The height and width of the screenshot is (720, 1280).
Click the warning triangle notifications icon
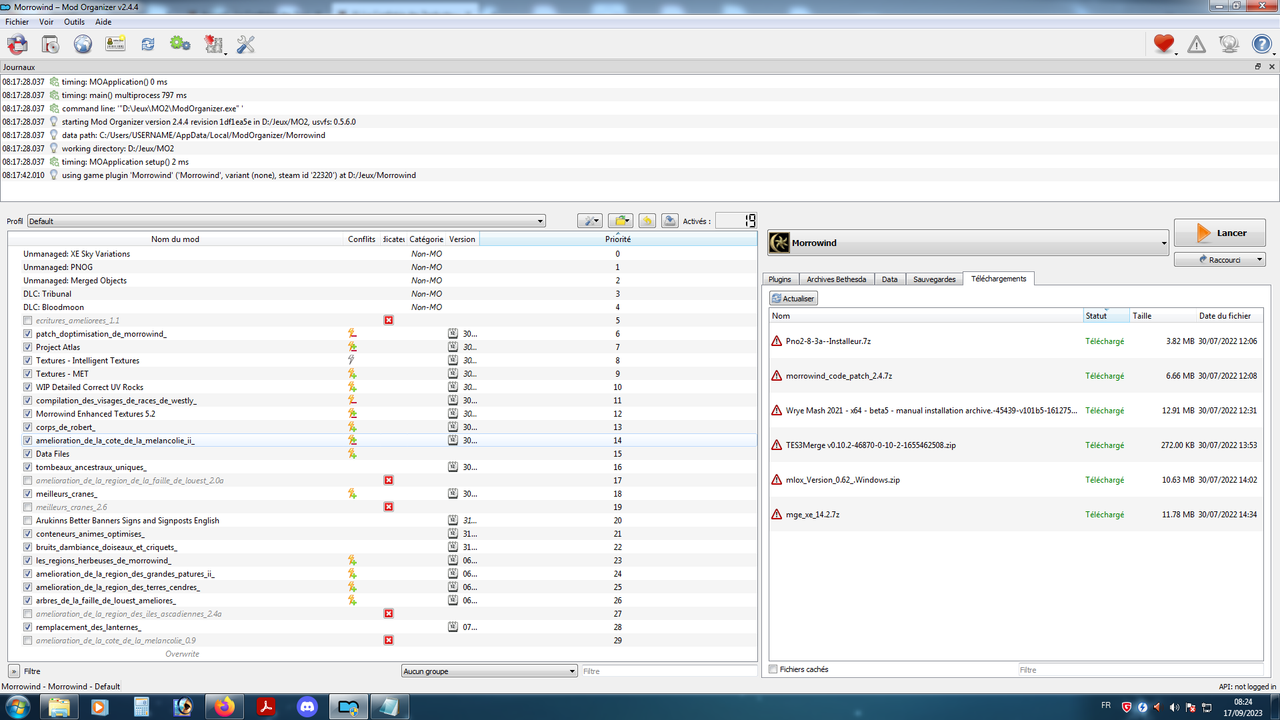coord(1196,44)
